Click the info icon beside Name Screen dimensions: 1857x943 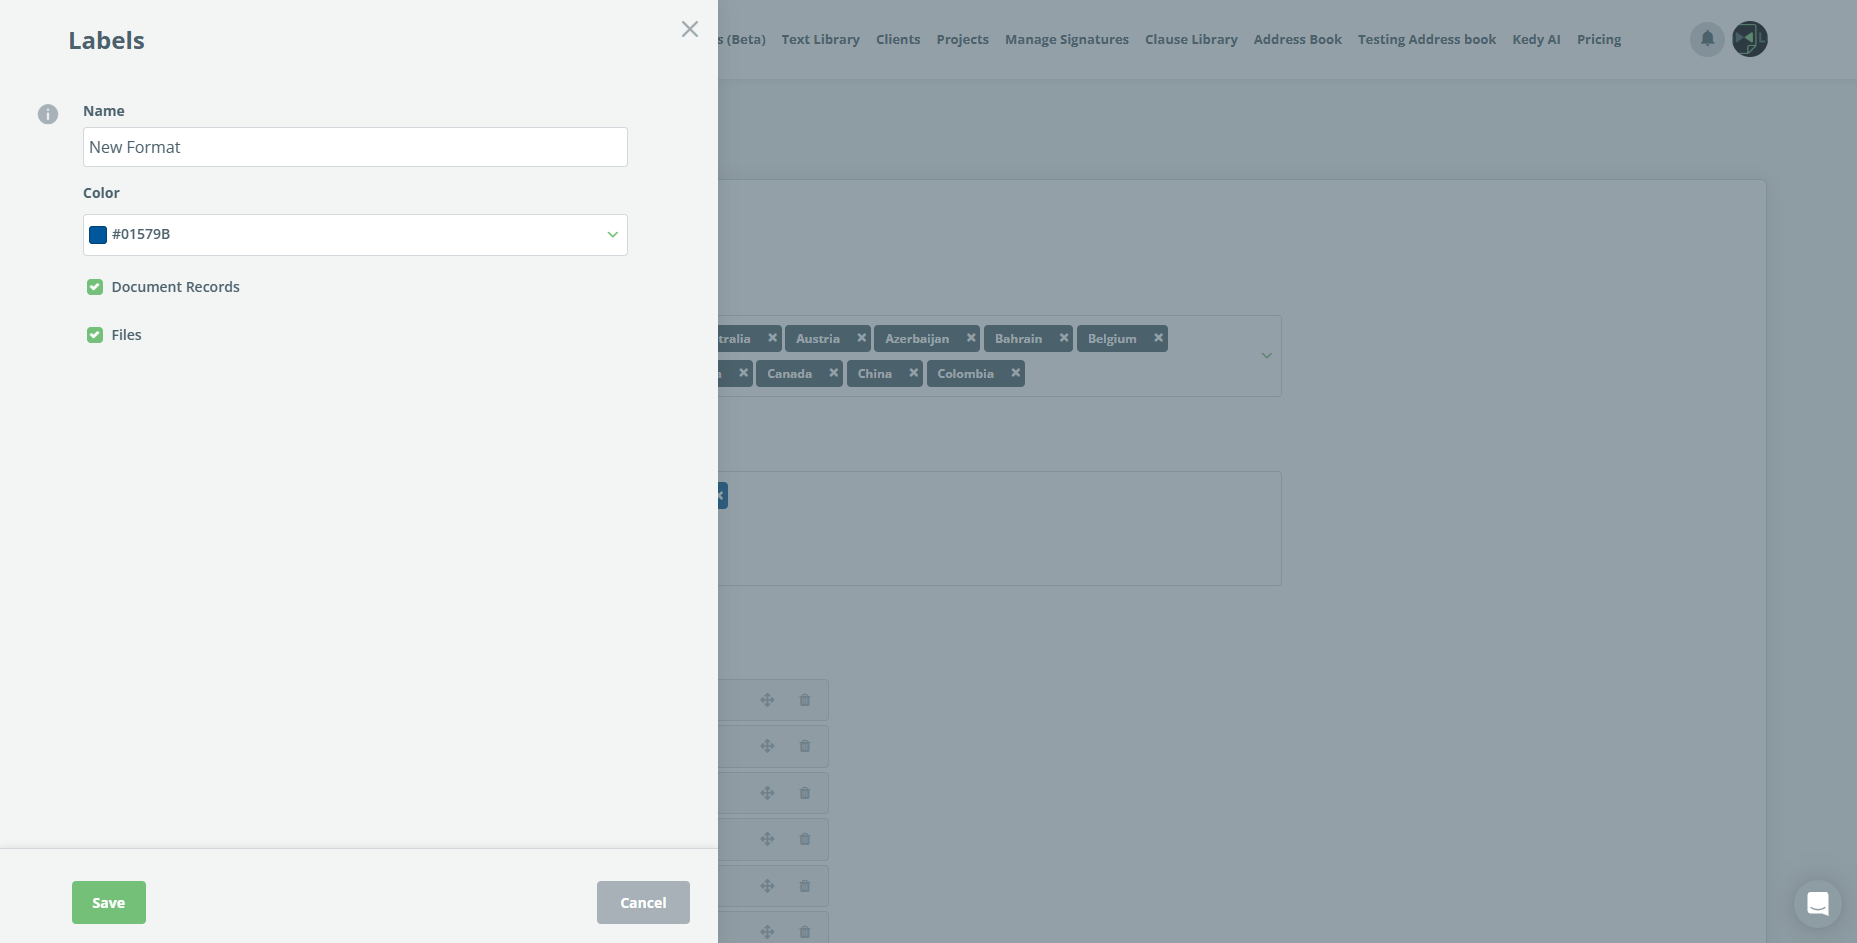(48, 114)
